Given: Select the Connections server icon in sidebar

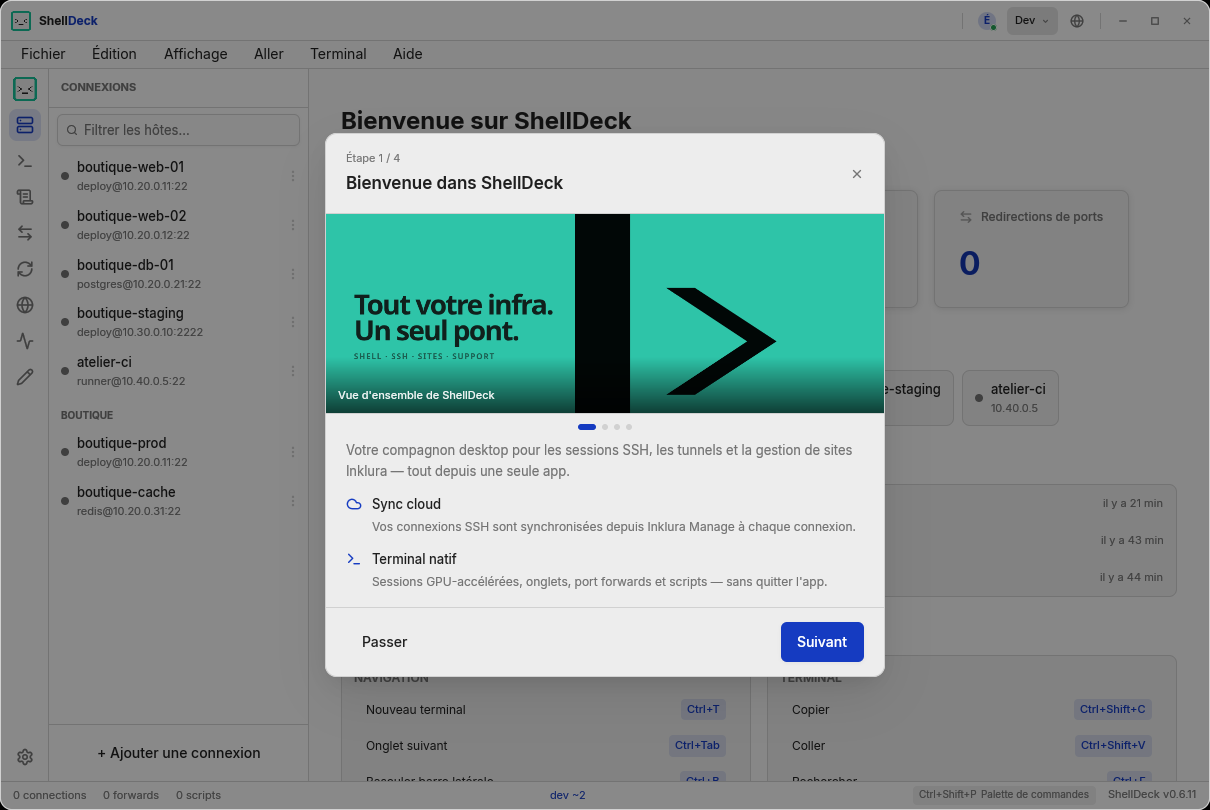Looking at the screenshot, I should point(25,125).
